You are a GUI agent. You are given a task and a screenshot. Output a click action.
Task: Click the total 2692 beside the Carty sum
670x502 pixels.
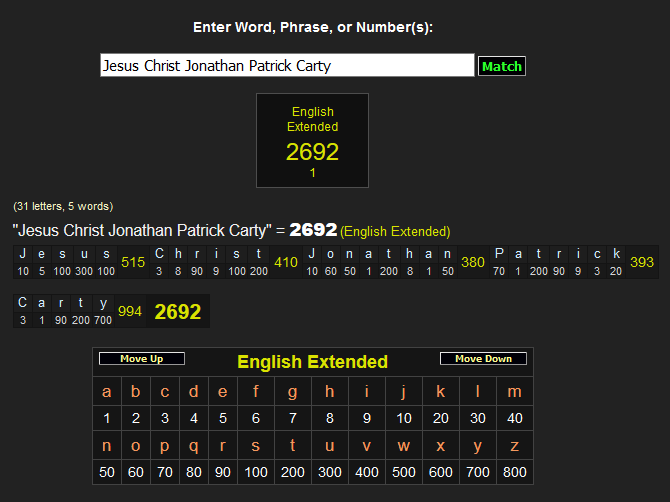pos(177,312)
